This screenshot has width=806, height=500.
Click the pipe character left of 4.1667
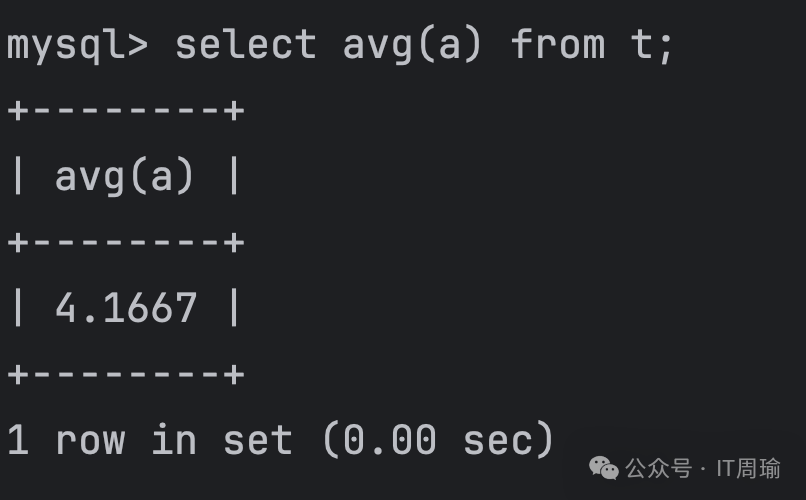point(18,308)
